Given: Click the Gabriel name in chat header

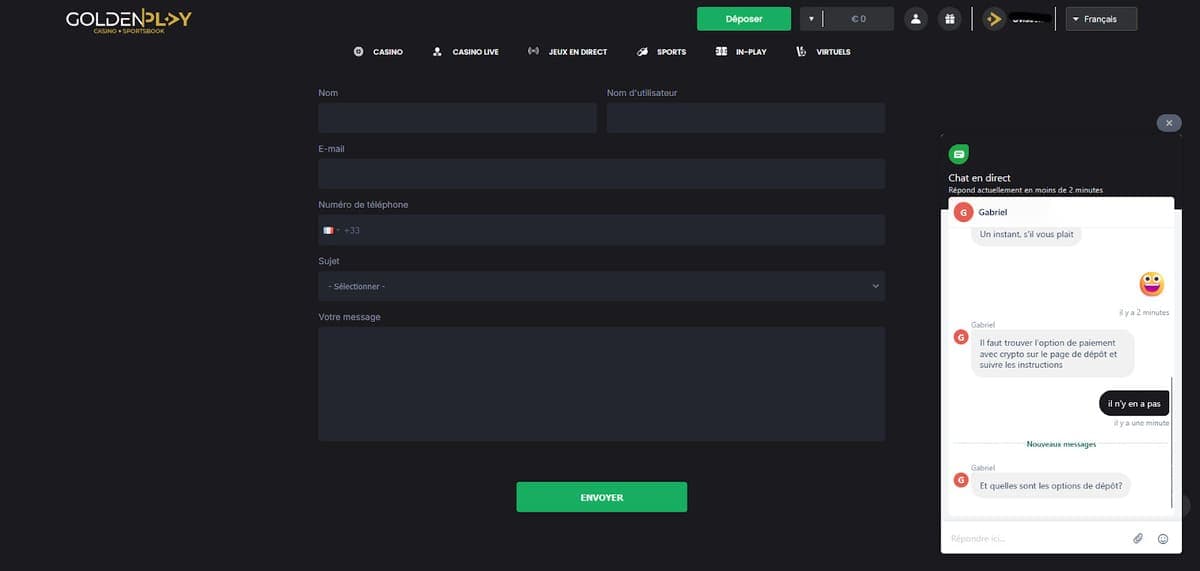Looking at the screenshot, I should click(x=993, y=212).
